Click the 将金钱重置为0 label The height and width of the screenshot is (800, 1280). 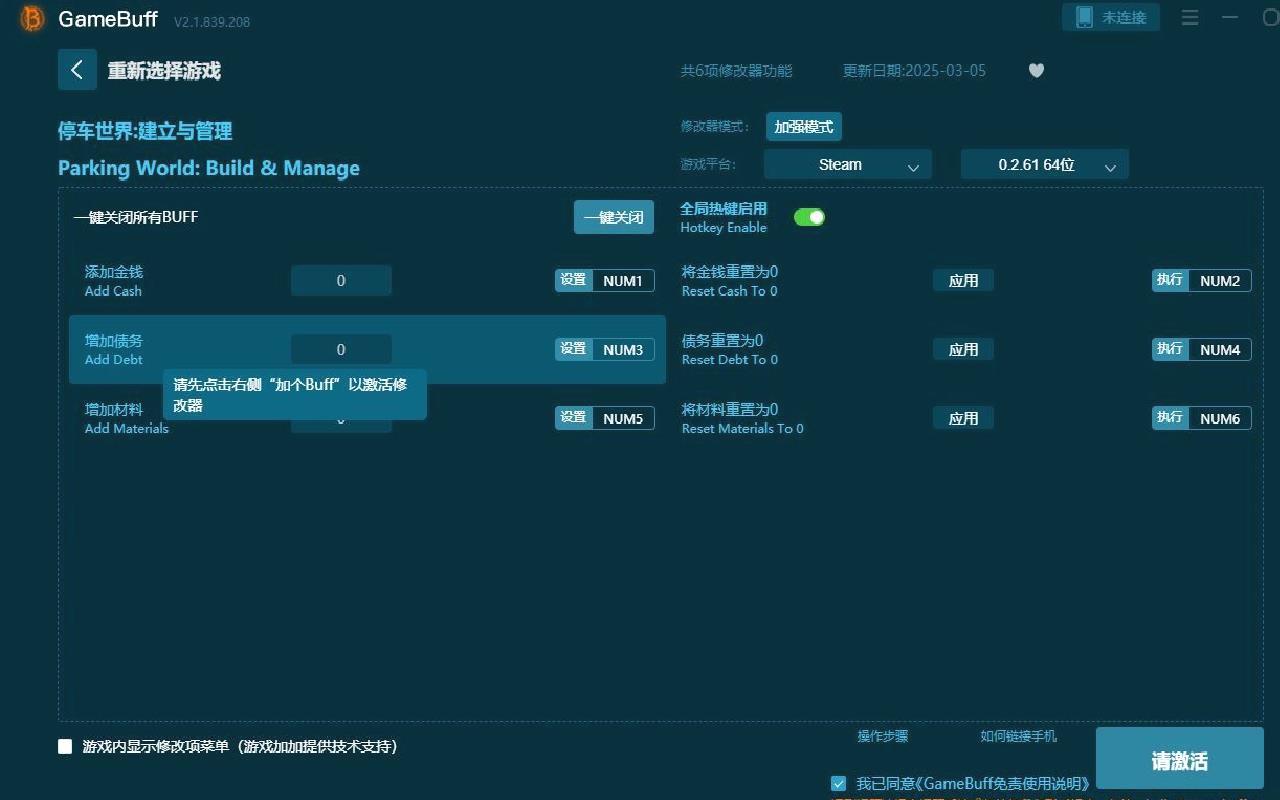coord(730,271)
